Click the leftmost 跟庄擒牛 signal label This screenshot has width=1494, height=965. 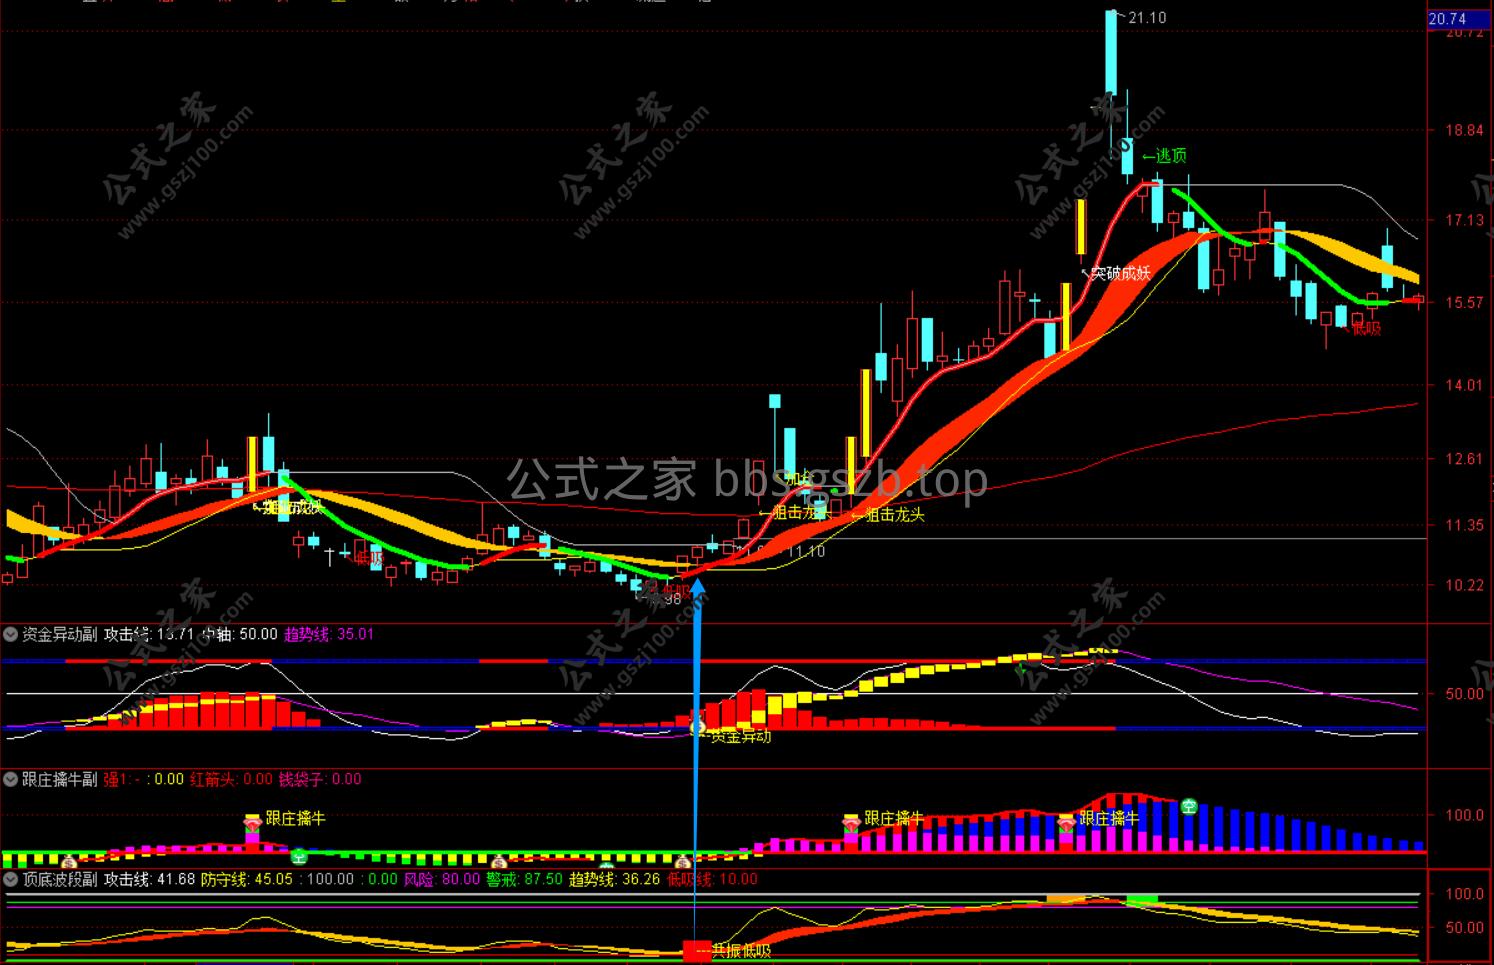click(x=295, y=818)
